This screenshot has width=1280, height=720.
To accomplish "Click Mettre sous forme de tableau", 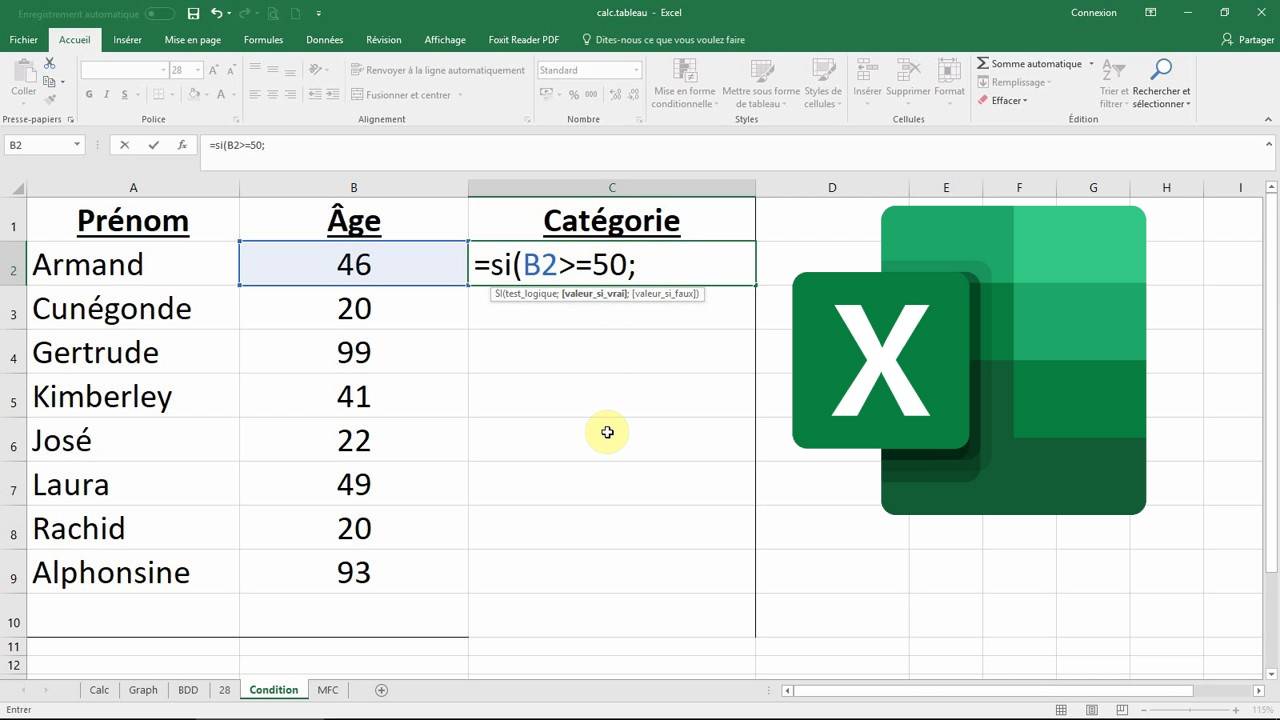I will click(761, 84).
